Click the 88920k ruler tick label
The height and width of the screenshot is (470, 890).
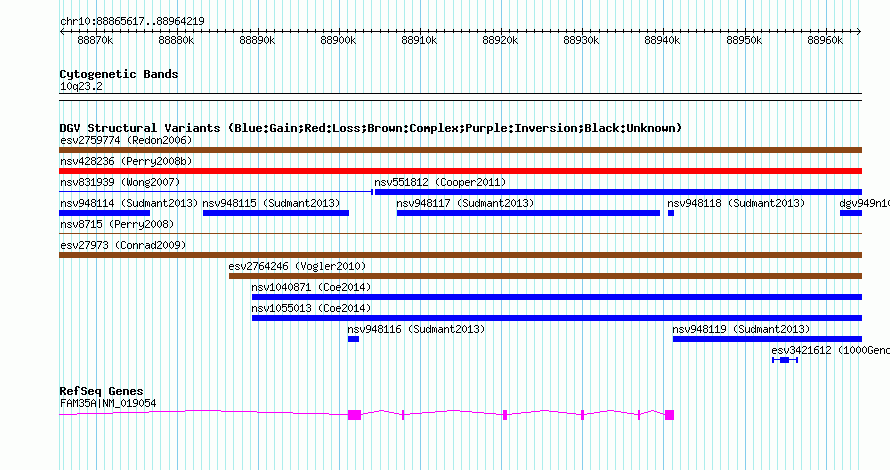click(x=500, y=41)
